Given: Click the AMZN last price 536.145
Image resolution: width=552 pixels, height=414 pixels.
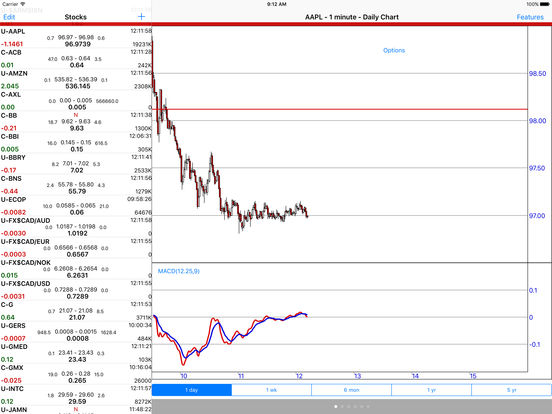Looking at the screenshot, I should point(77,86).
